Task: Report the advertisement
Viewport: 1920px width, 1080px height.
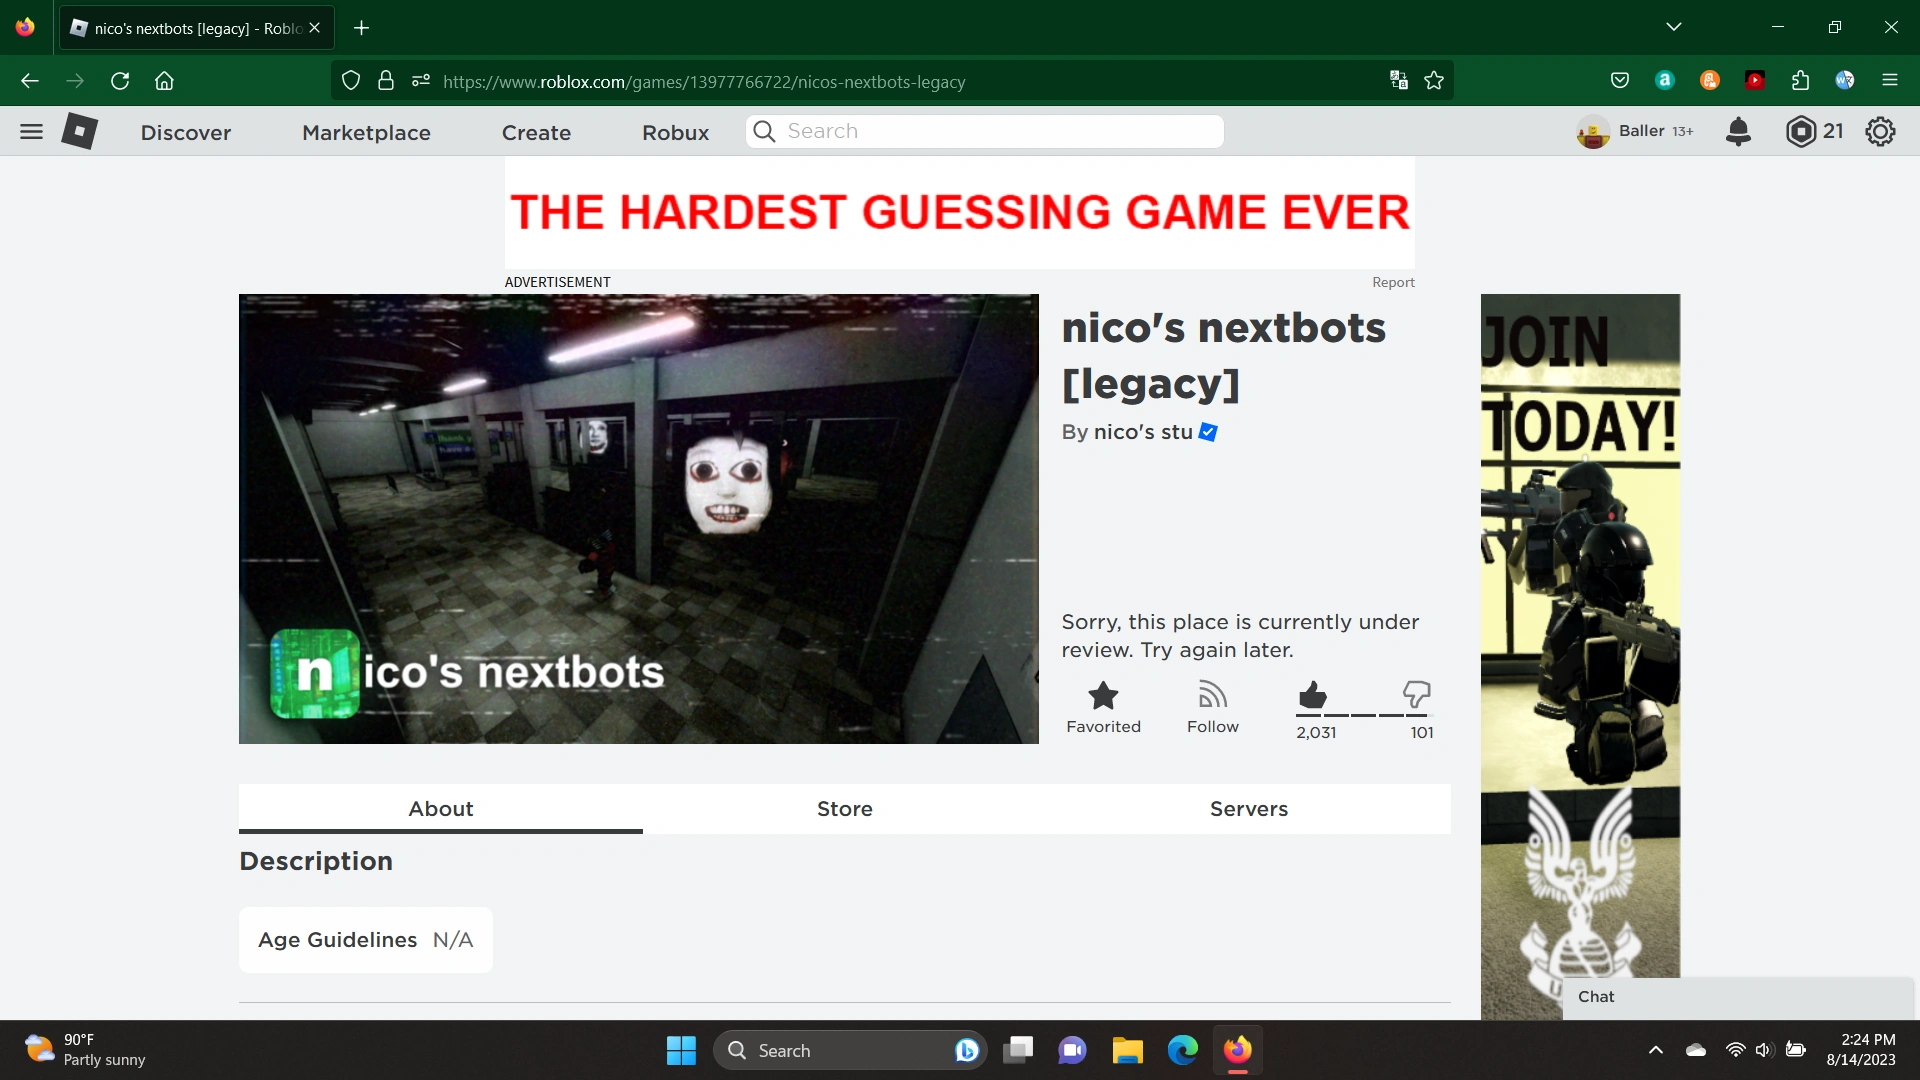Action: click(x=1393, y=283)
